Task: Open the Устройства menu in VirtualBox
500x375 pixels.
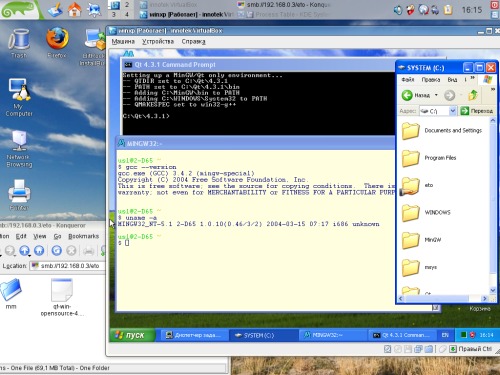Action: [x=158, y=42]
